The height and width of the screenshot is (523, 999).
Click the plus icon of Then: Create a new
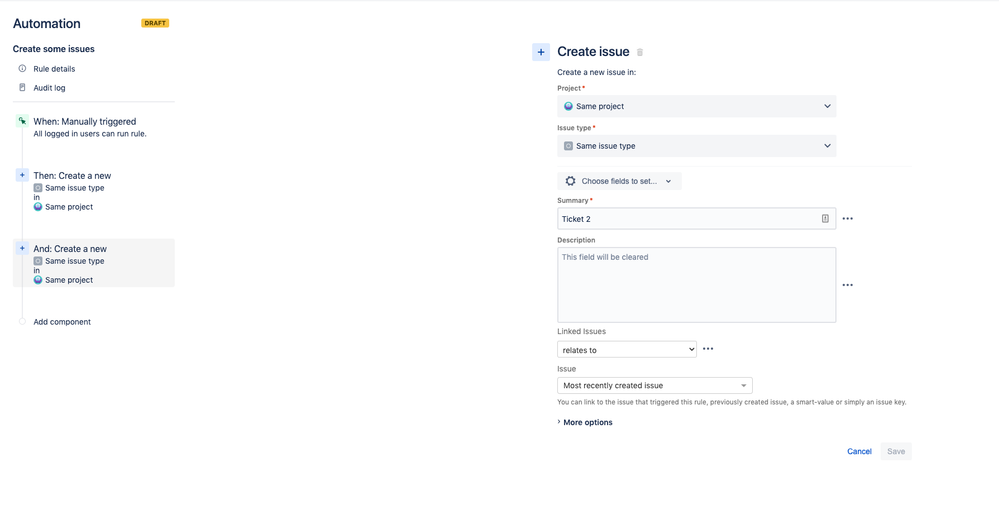[x=22, y=175]
